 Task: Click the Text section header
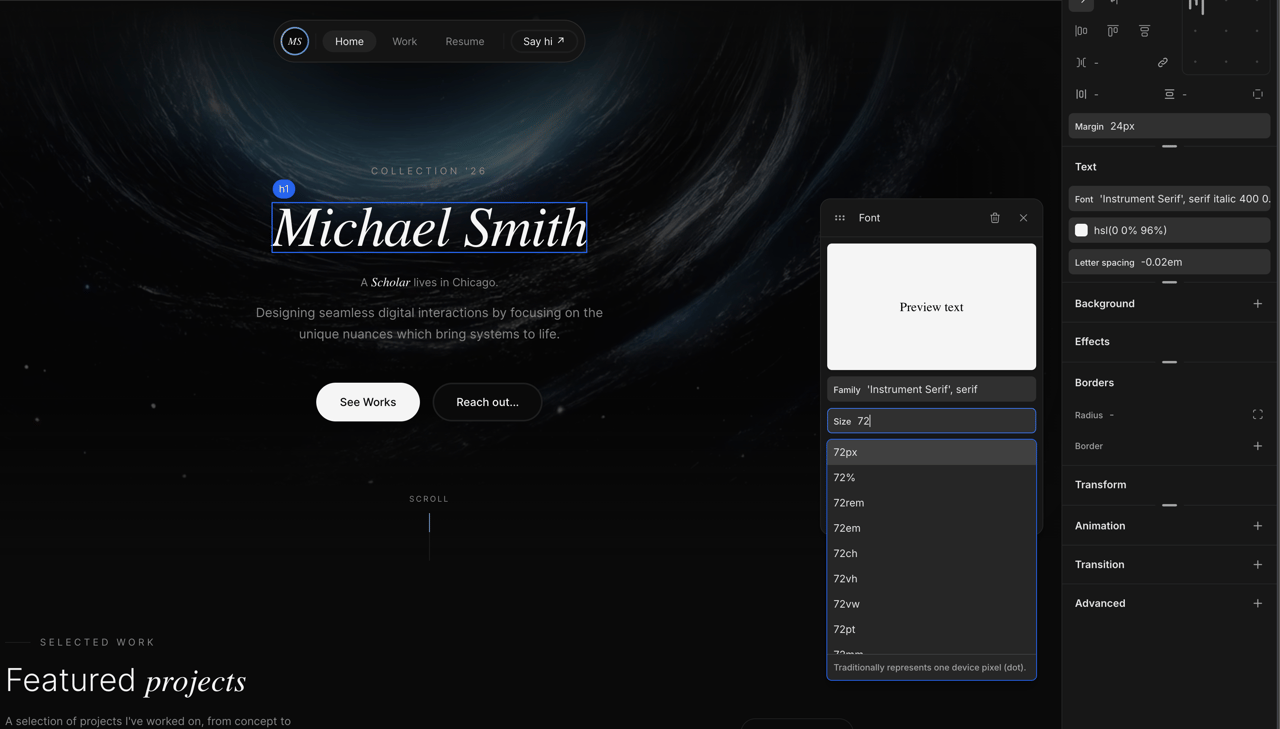click(1086, 167)
